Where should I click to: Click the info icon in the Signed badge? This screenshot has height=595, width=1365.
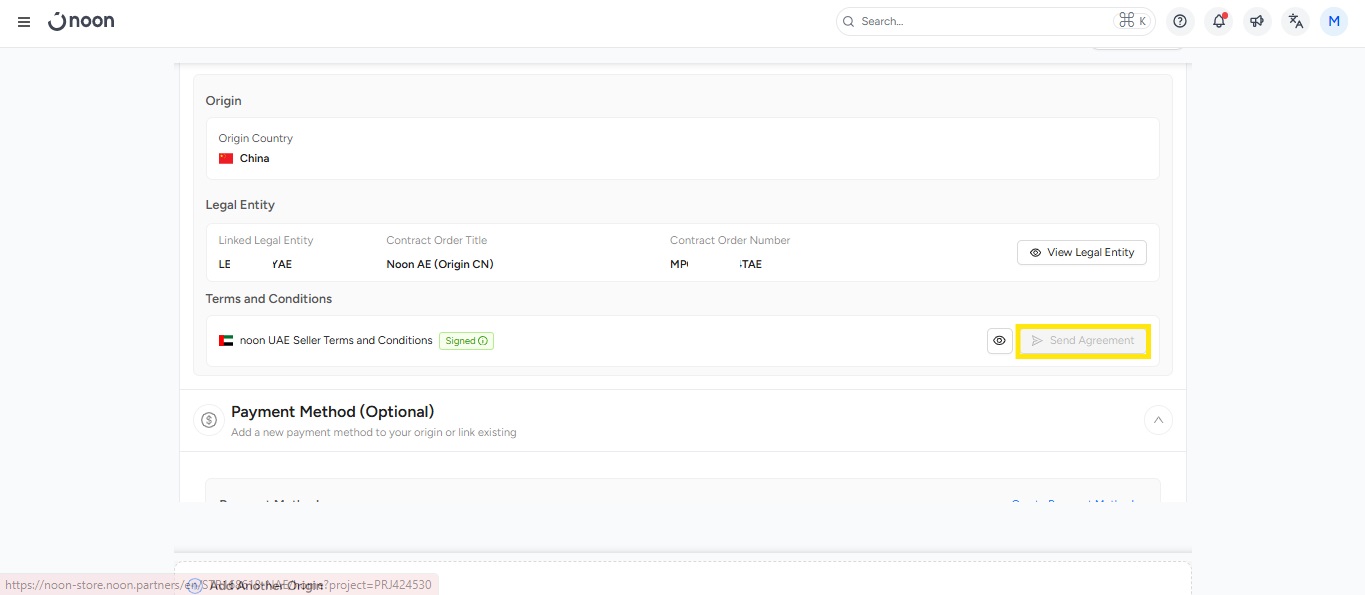483,341
